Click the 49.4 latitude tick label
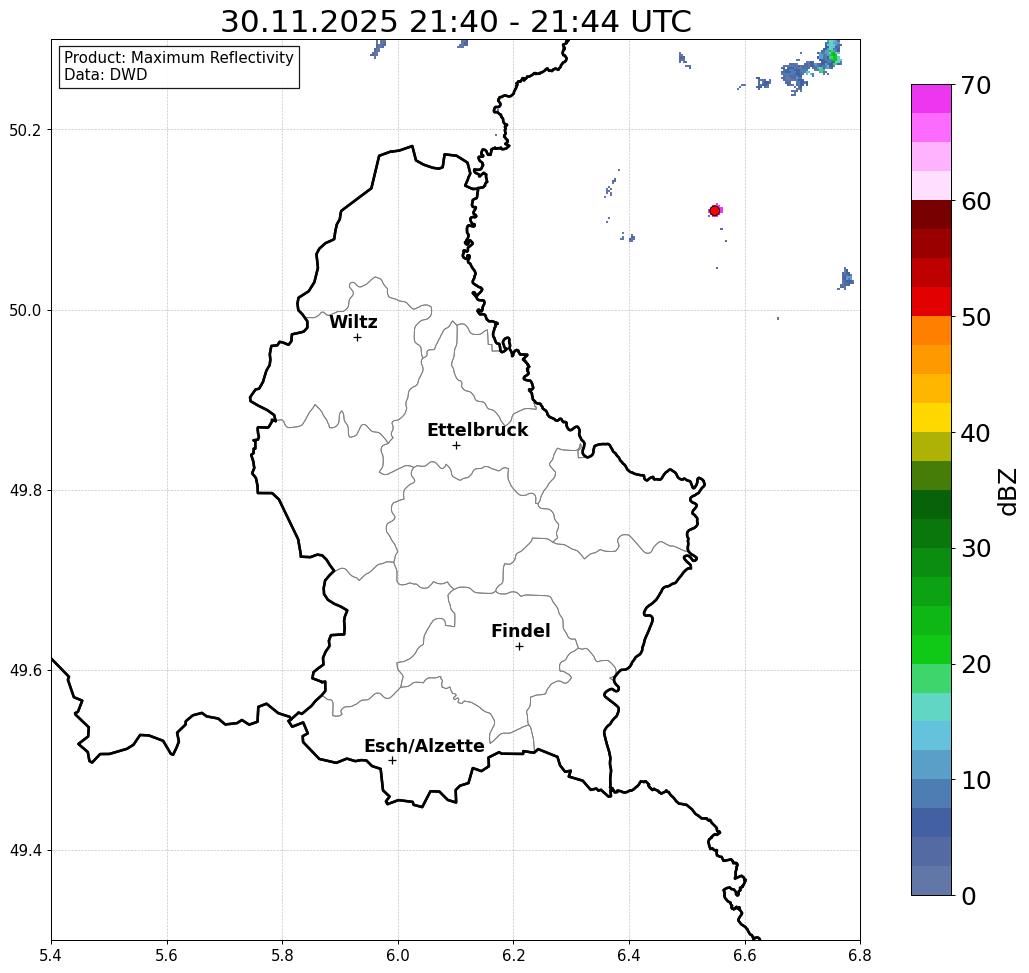1029x973 pixels. point(25,851)
